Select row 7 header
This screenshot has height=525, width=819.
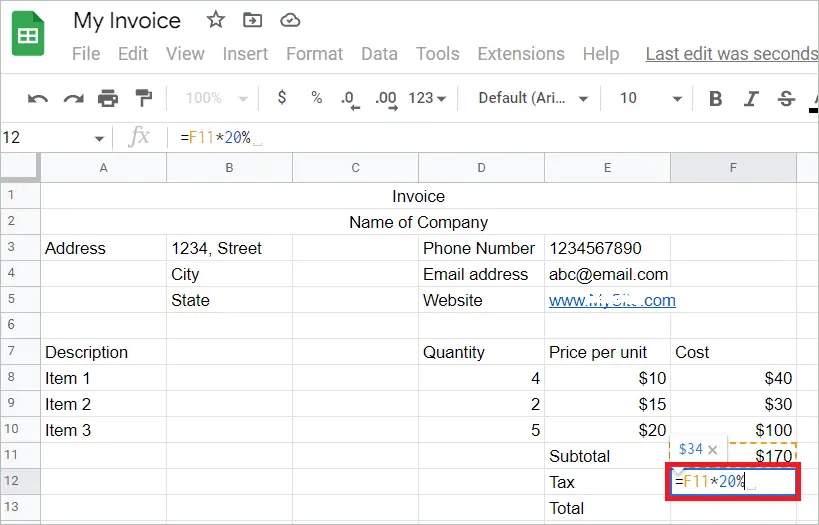(x=20, y=352)
